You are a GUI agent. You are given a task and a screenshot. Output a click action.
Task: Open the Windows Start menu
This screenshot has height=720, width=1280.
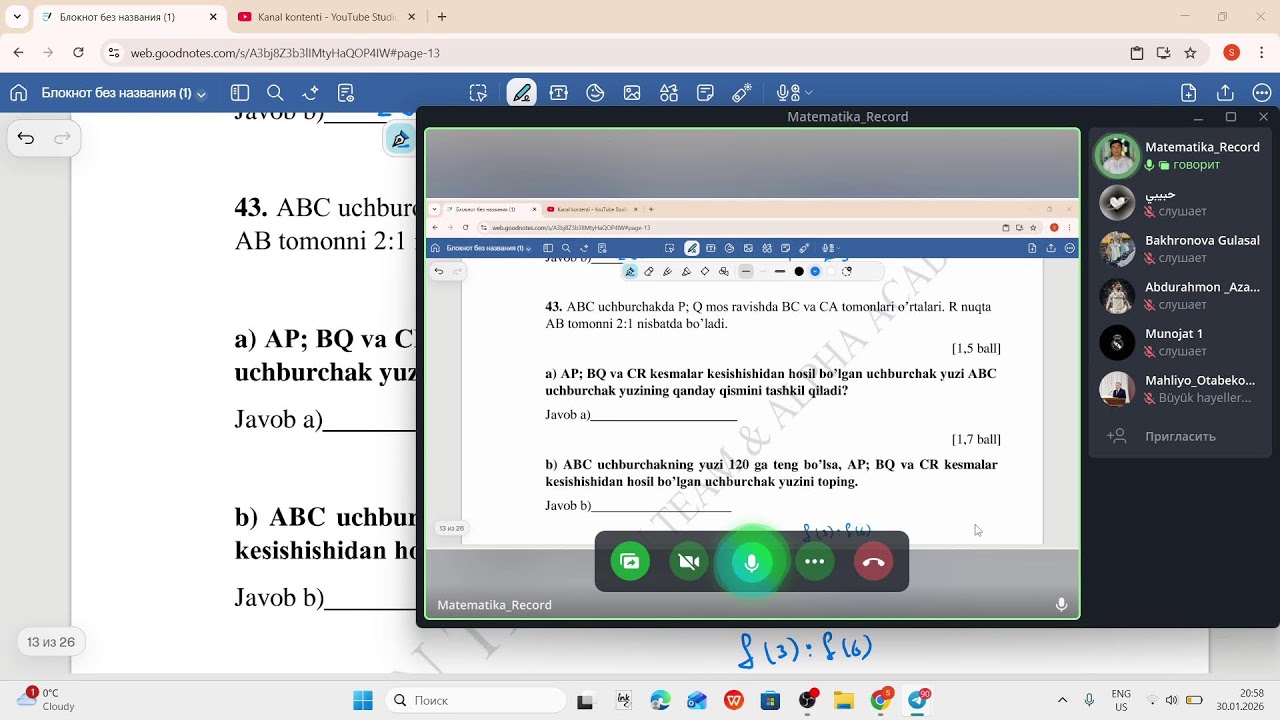[x=363, y=700]
